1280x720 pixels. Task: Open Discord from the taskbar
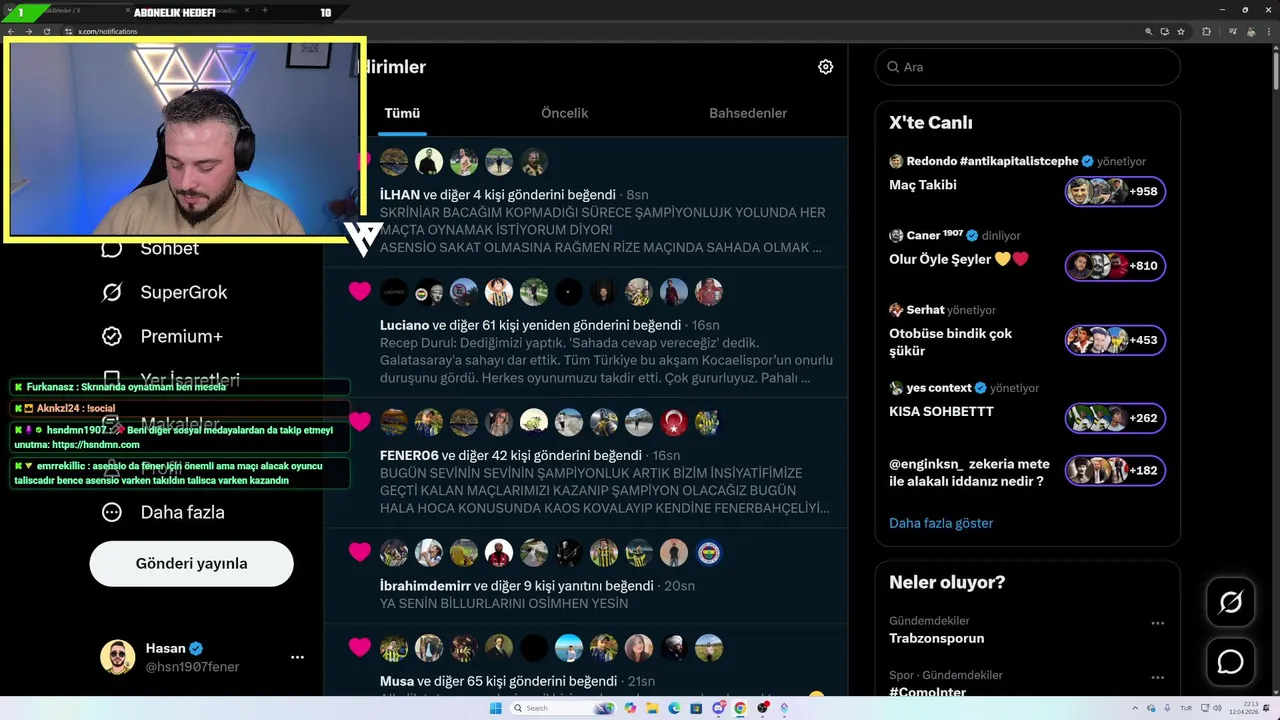[719, 708]
